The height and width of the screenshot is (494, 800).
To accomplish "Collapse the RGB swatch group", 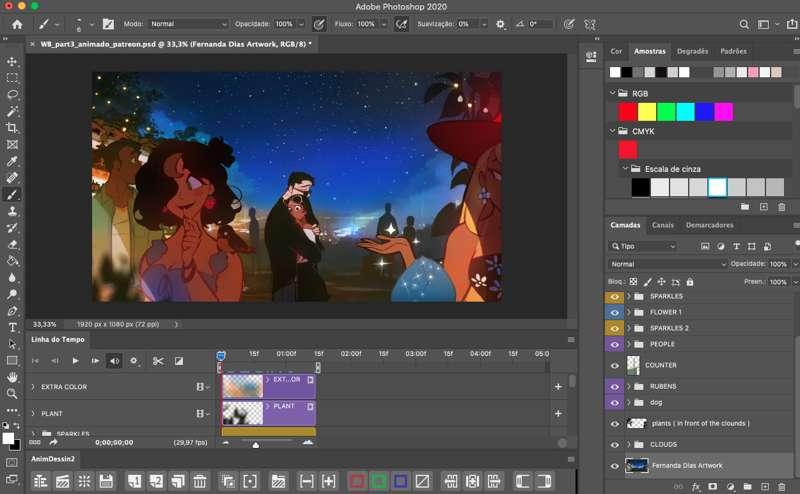I will [613, 93].
